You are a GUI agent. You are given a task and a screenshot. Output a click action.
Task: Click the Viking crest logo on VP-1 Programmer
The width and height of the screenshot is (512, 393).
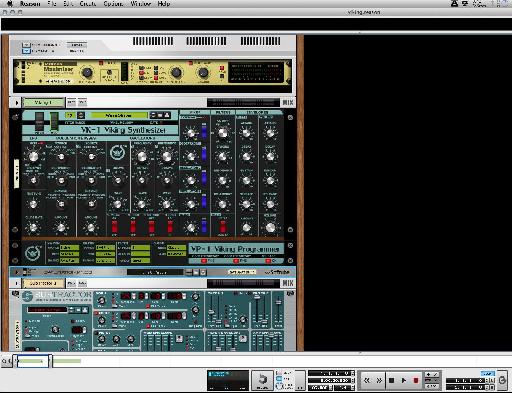tap(33, 253)
